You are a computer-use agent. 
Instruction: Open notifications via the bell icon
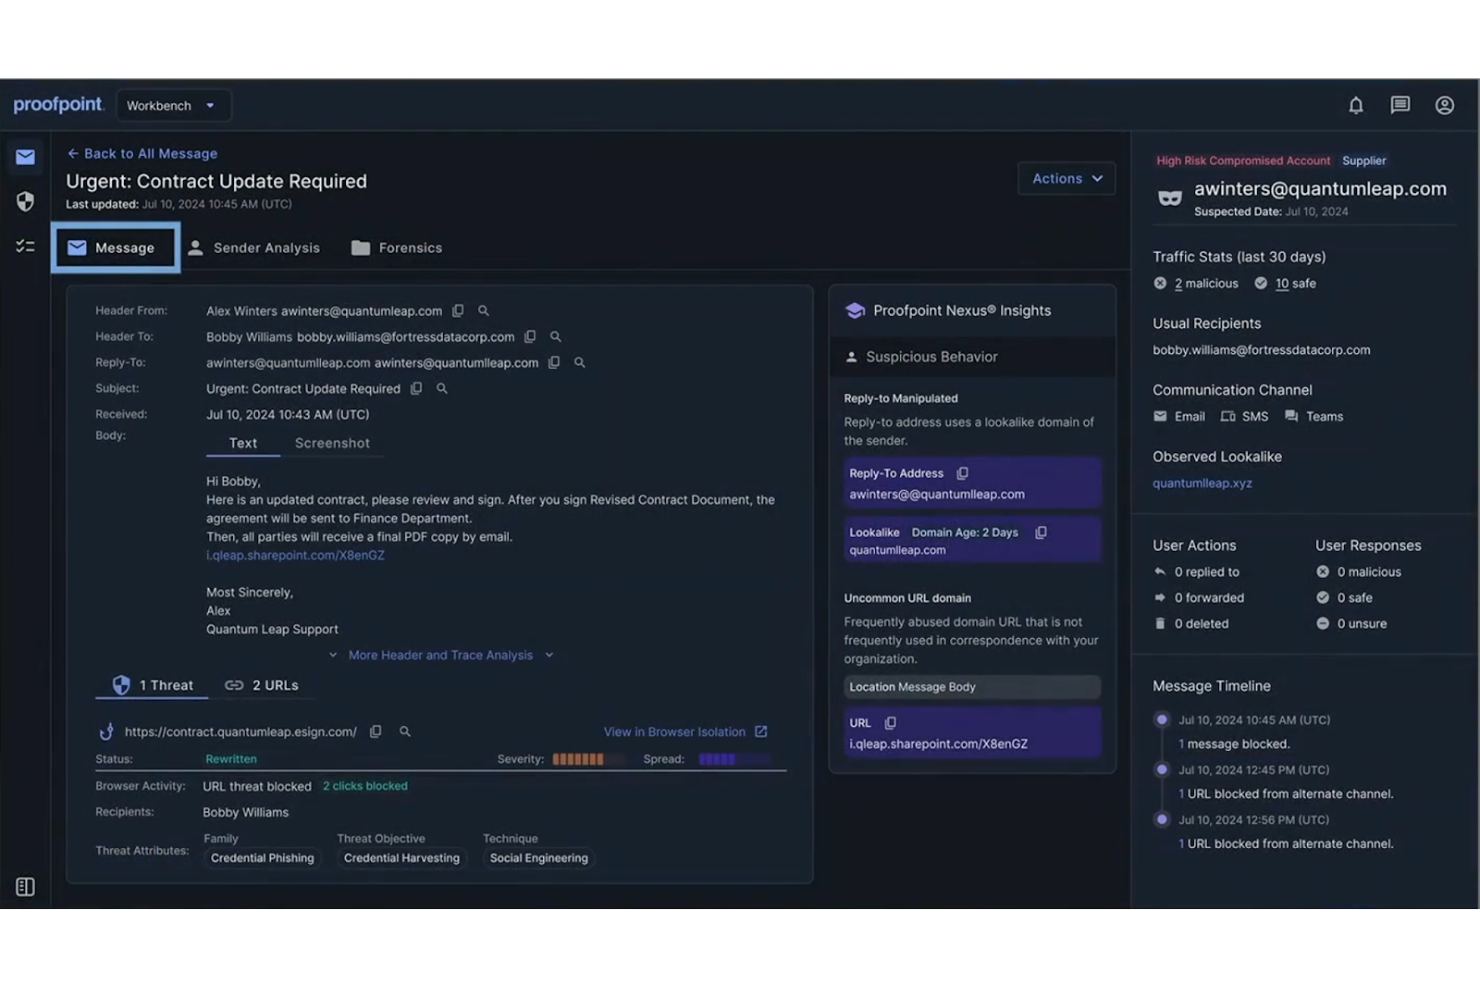click(x=1355, y=105)
